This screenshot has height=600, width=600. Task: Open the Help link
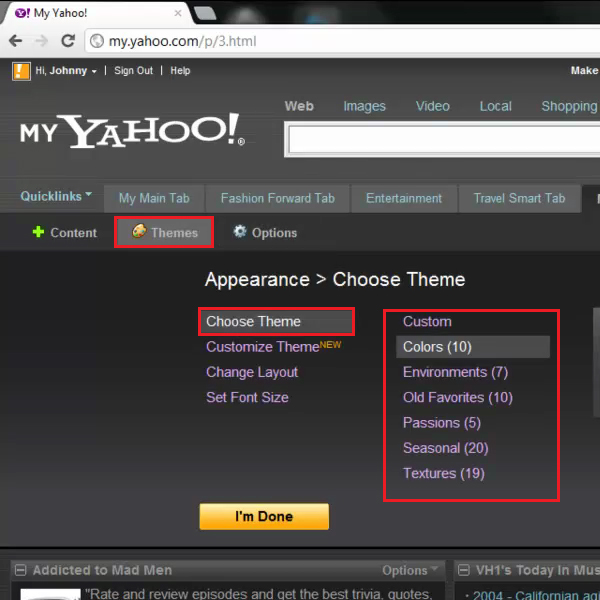[x=180, y=71]
